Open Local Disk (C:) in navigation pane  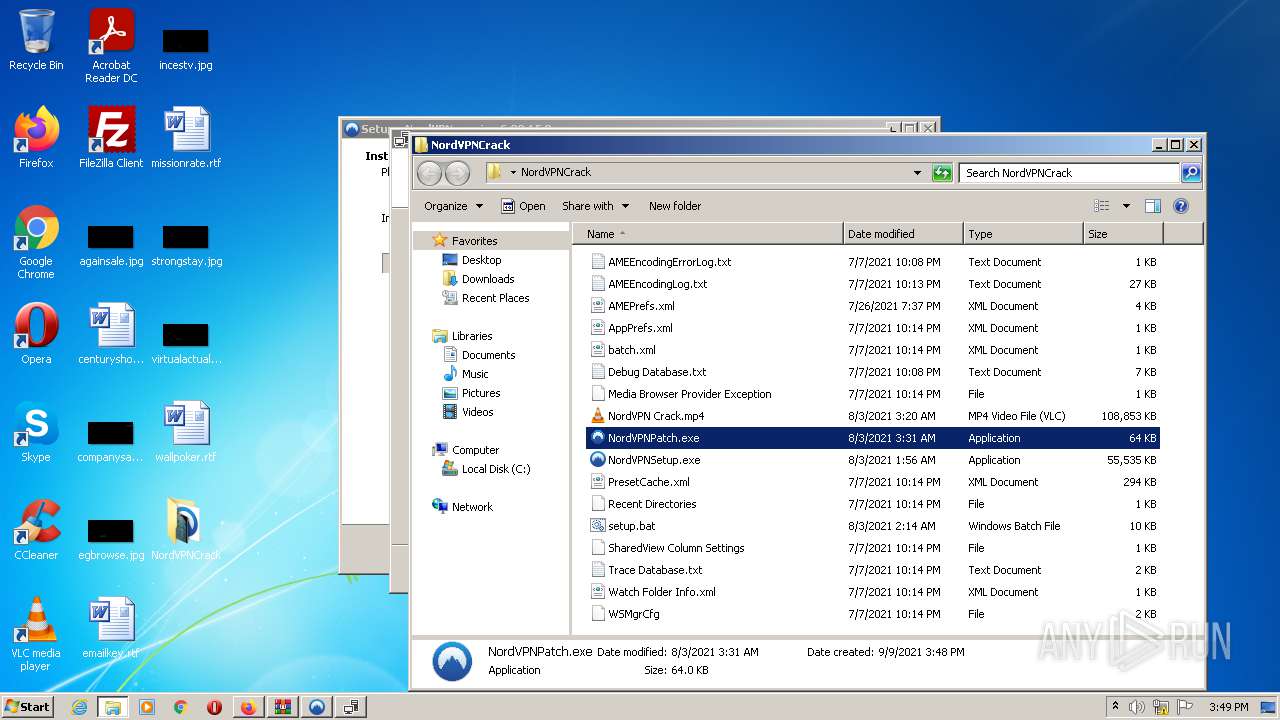click(496, 469)
